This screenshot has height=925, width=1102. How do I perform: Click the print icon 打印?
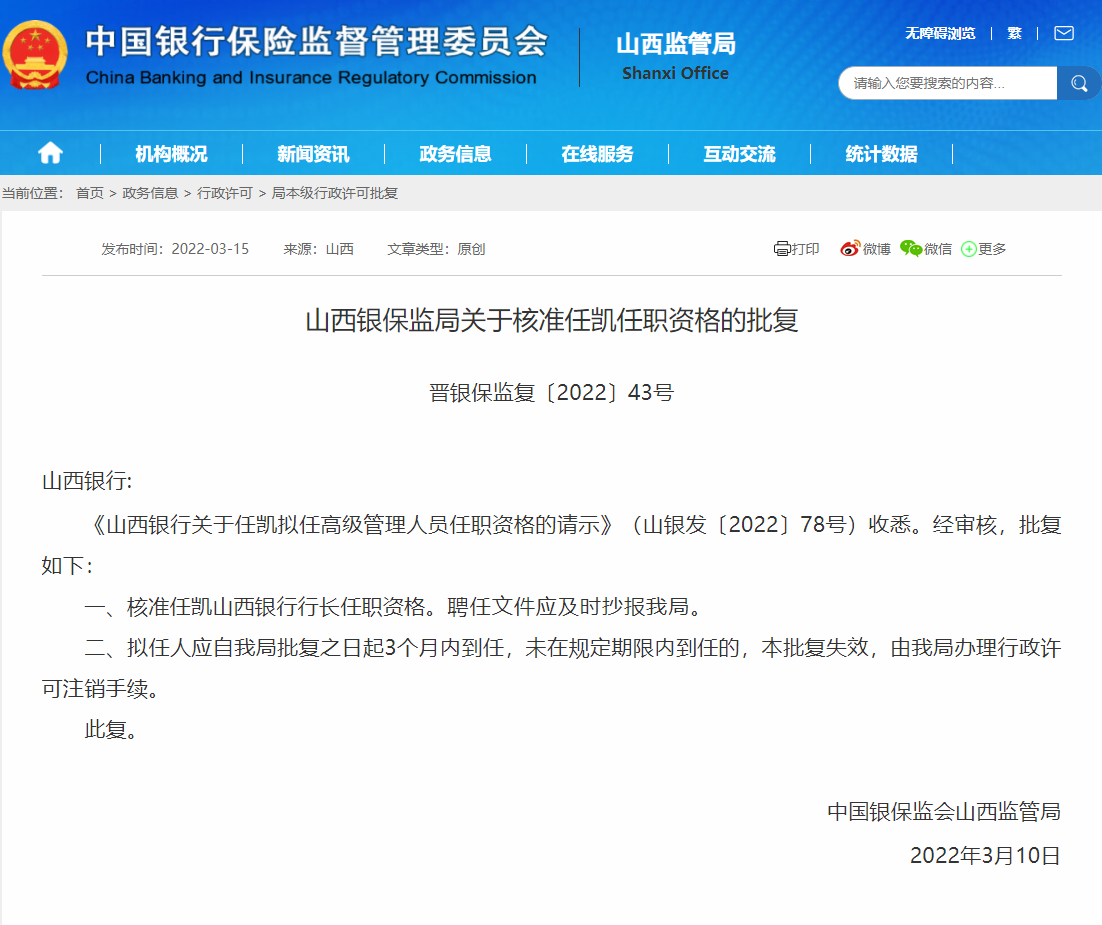pyautogui.click(x=796, y=249)
